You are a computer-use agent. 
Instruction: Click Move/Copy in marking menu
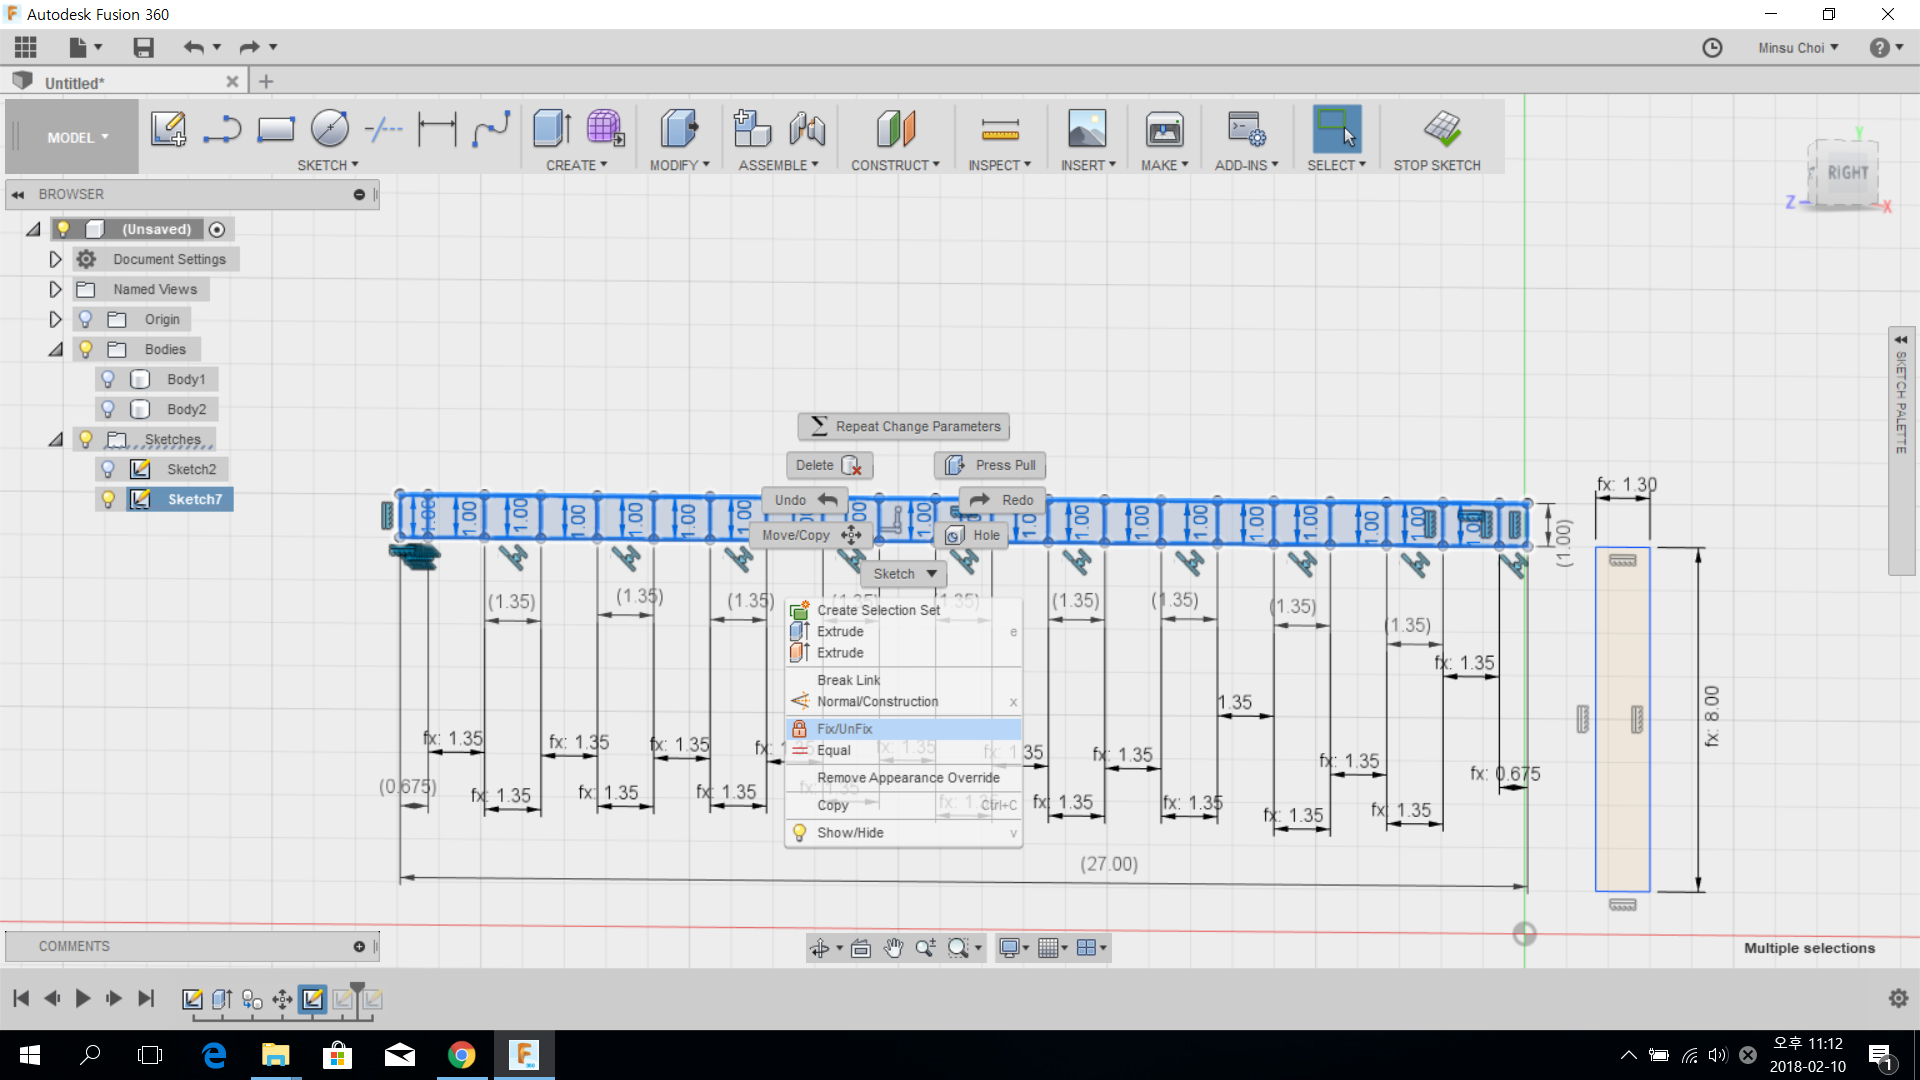810,535
